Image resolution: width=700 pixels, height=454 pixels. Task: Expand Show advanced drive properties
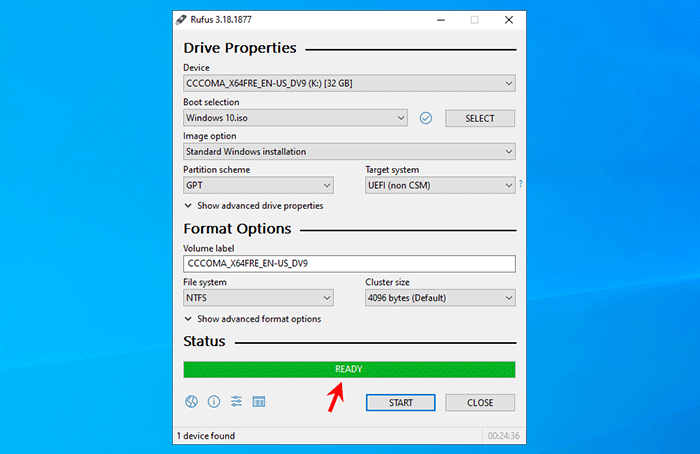(254, 206)
